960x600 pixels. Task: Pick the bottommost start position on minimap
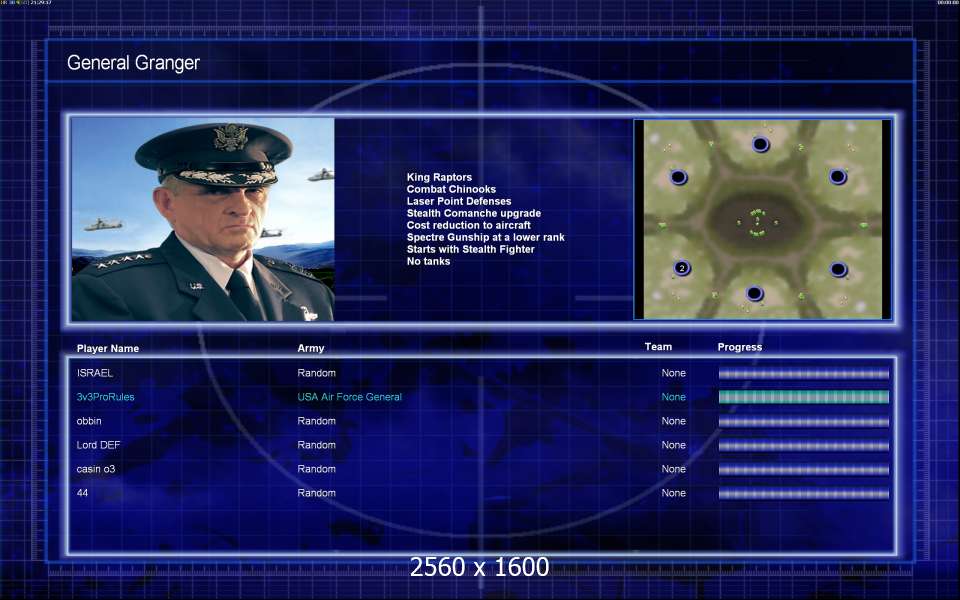click(755, 294)
